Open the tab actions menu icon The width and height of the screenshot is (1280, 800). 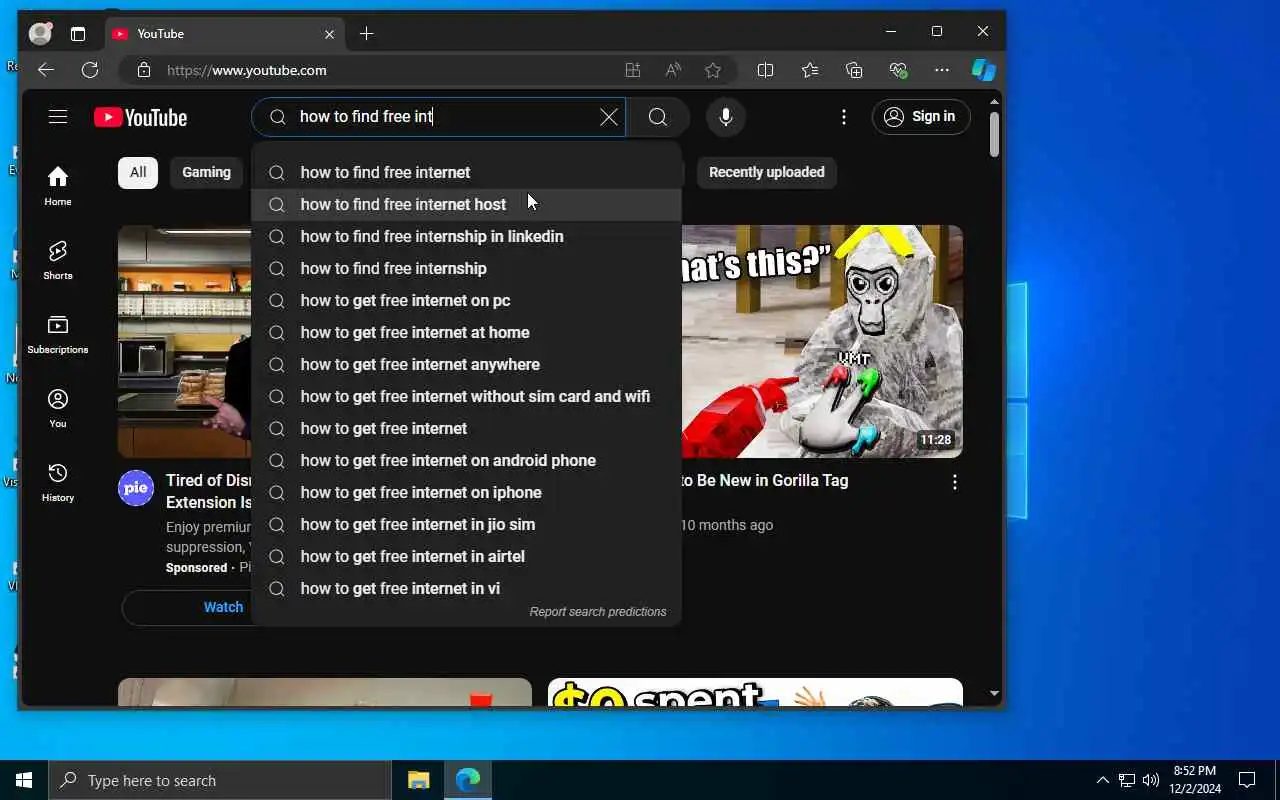pos(78,34)
